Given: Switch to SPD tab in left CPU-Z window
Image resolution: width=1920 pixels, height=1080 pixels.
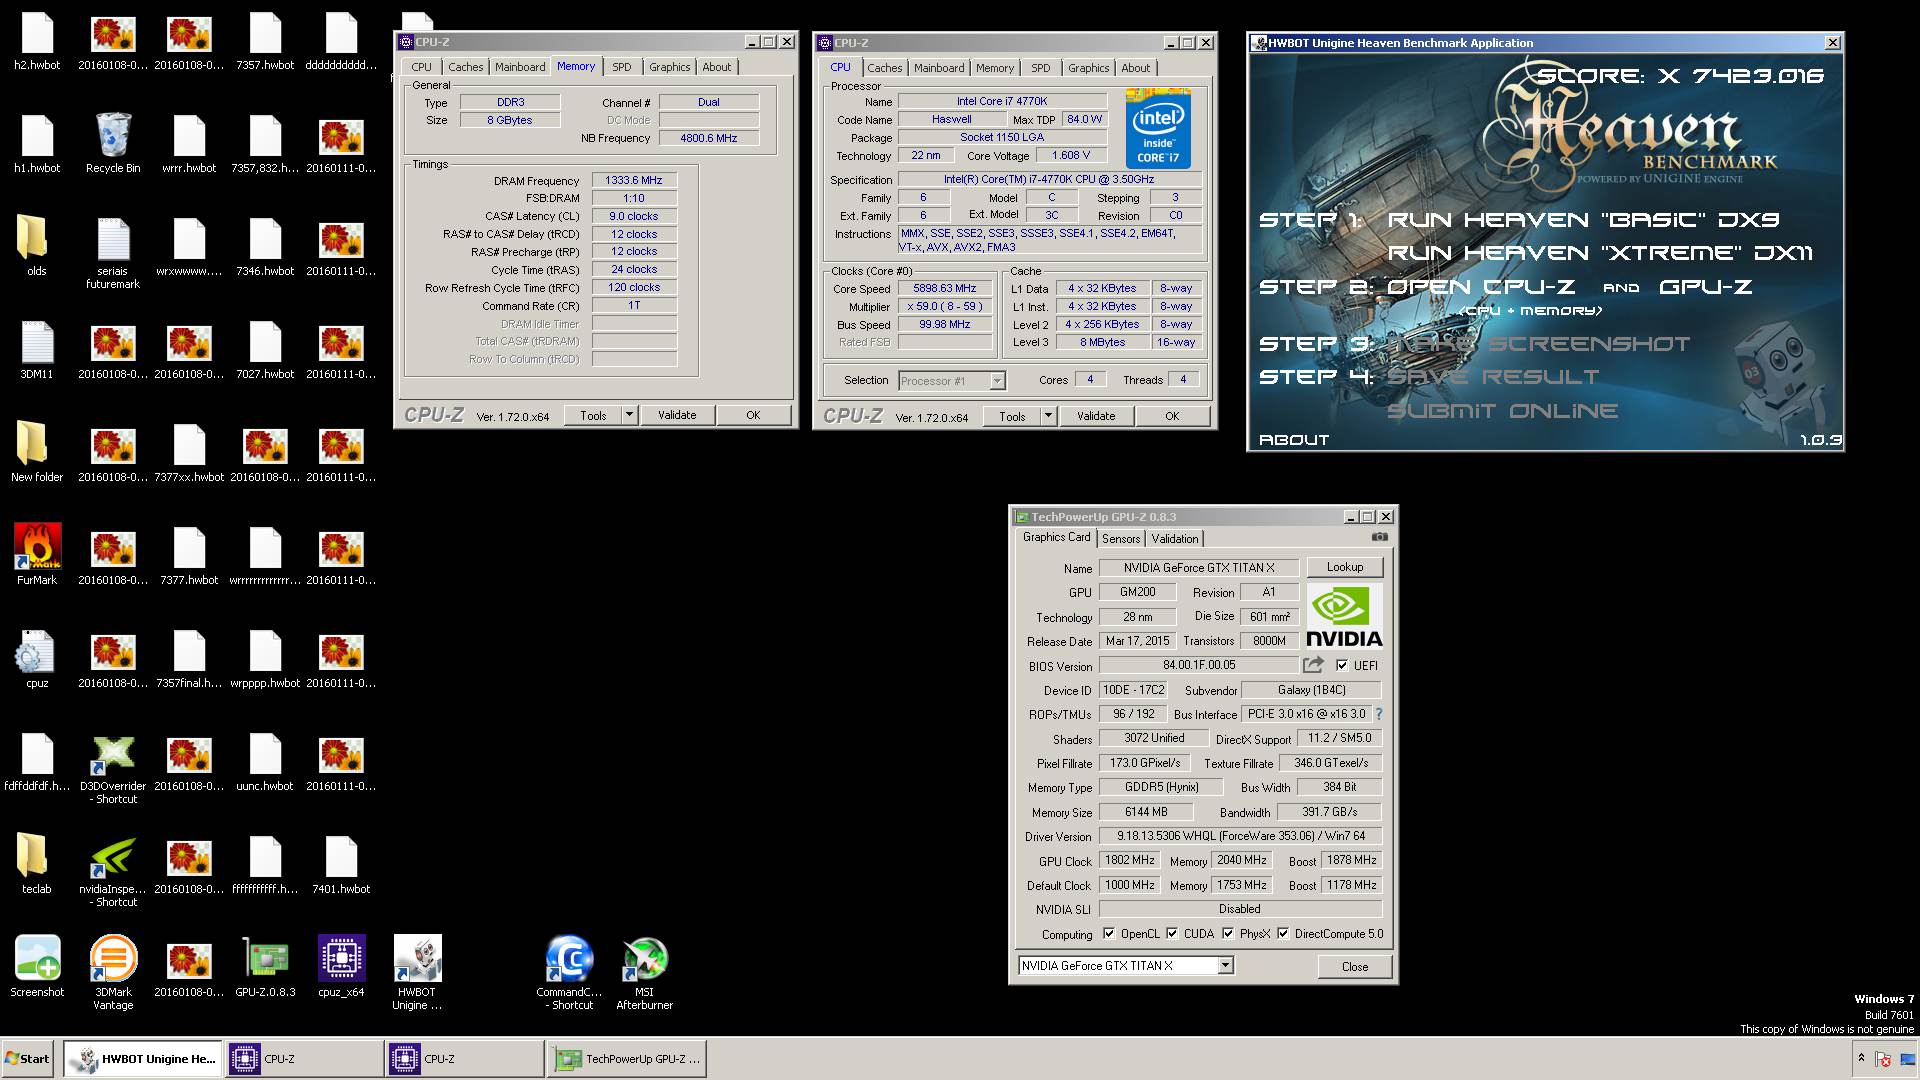Looking at the screenshot, I should pos(622,67).
